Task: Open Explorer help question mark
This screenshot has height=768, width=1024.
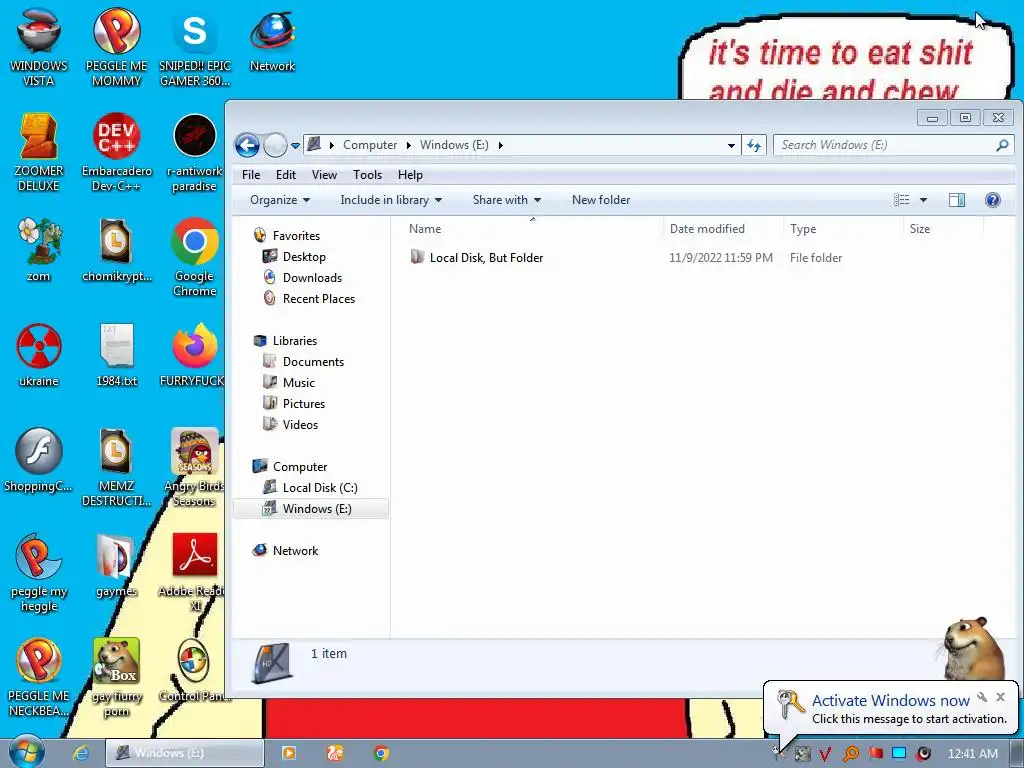Action: (993, 200)
